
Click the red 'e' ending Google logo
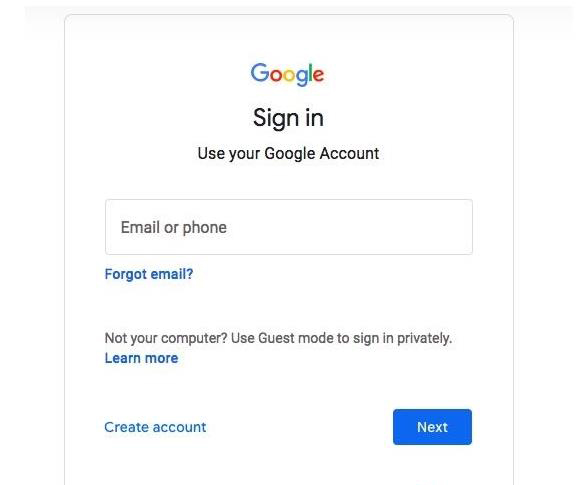pyautogui.click(x=318, y=75)
